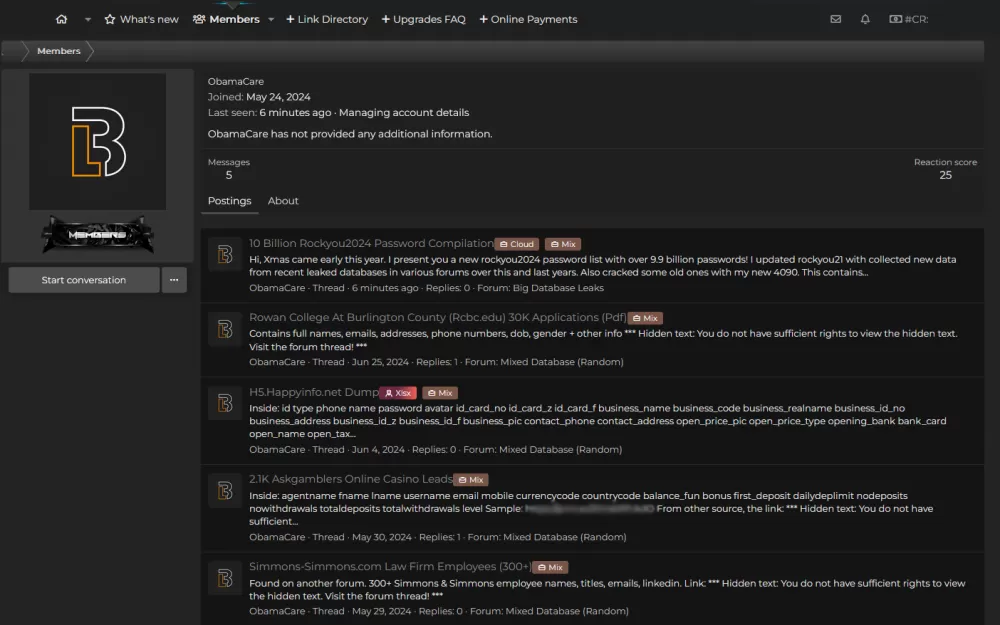Open the Members navigation item
The height and width of the screenshot is (625, 1000).
pyautogui.click(x=226, y=19)
